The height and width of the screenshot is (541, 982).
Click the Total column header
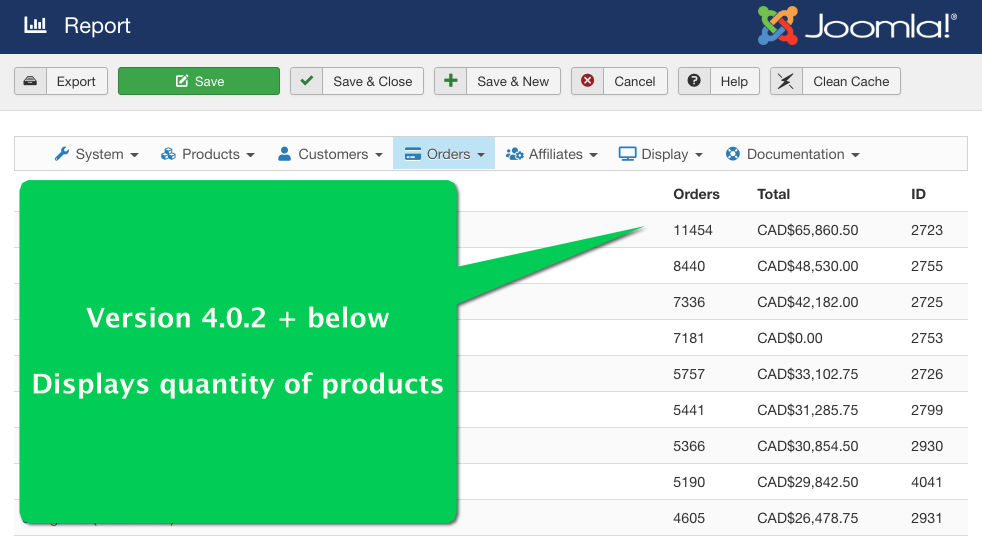click(x=773, y=194)
